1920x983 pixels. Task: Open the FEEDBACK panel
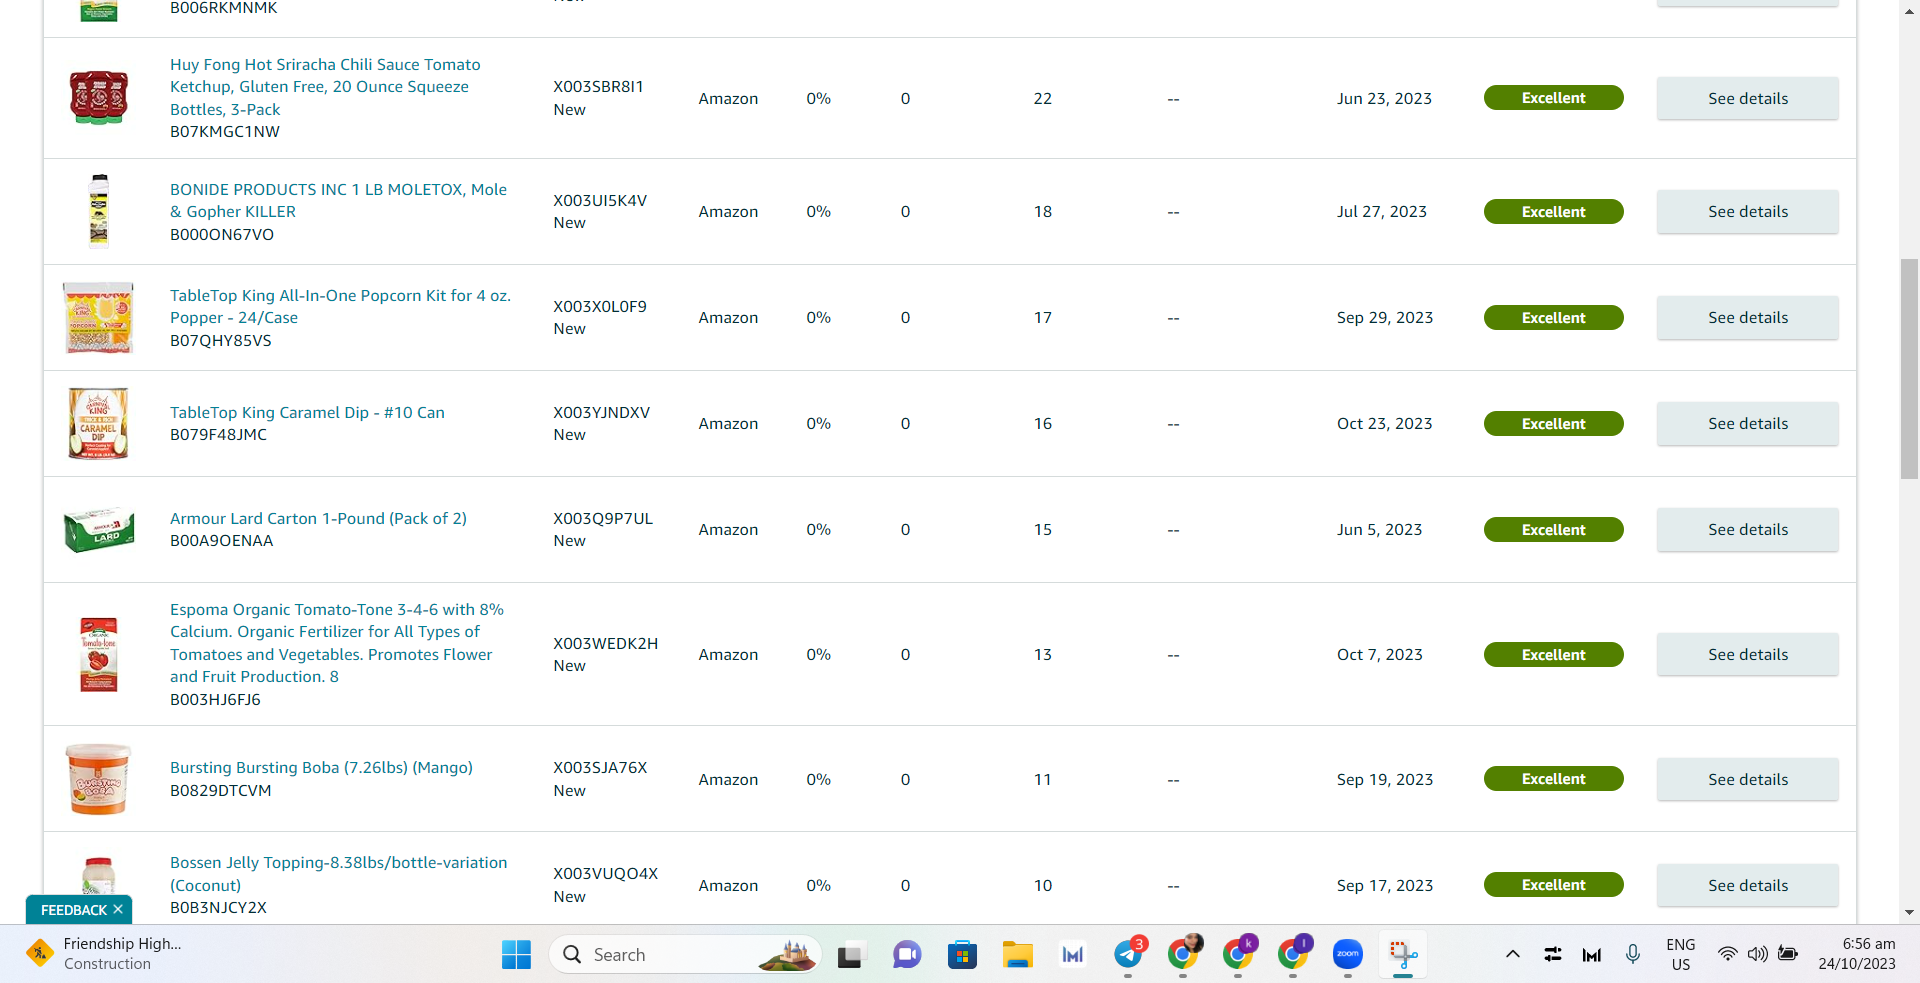(x=73, y=910)
